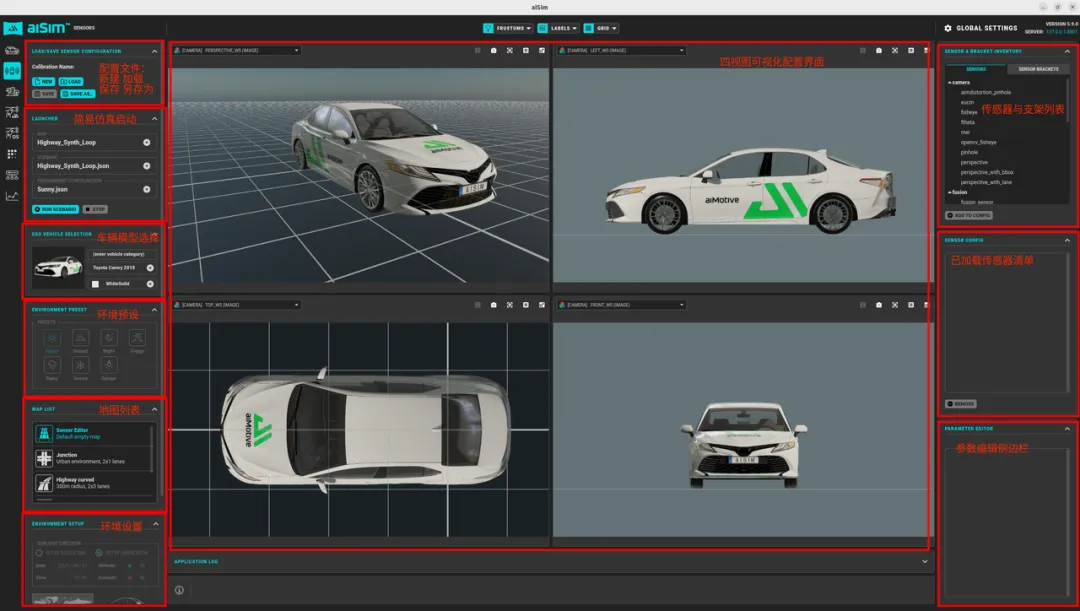
Task: Click the vehicle icon at top of left sidebar
Action: click(x=12, y=49)
